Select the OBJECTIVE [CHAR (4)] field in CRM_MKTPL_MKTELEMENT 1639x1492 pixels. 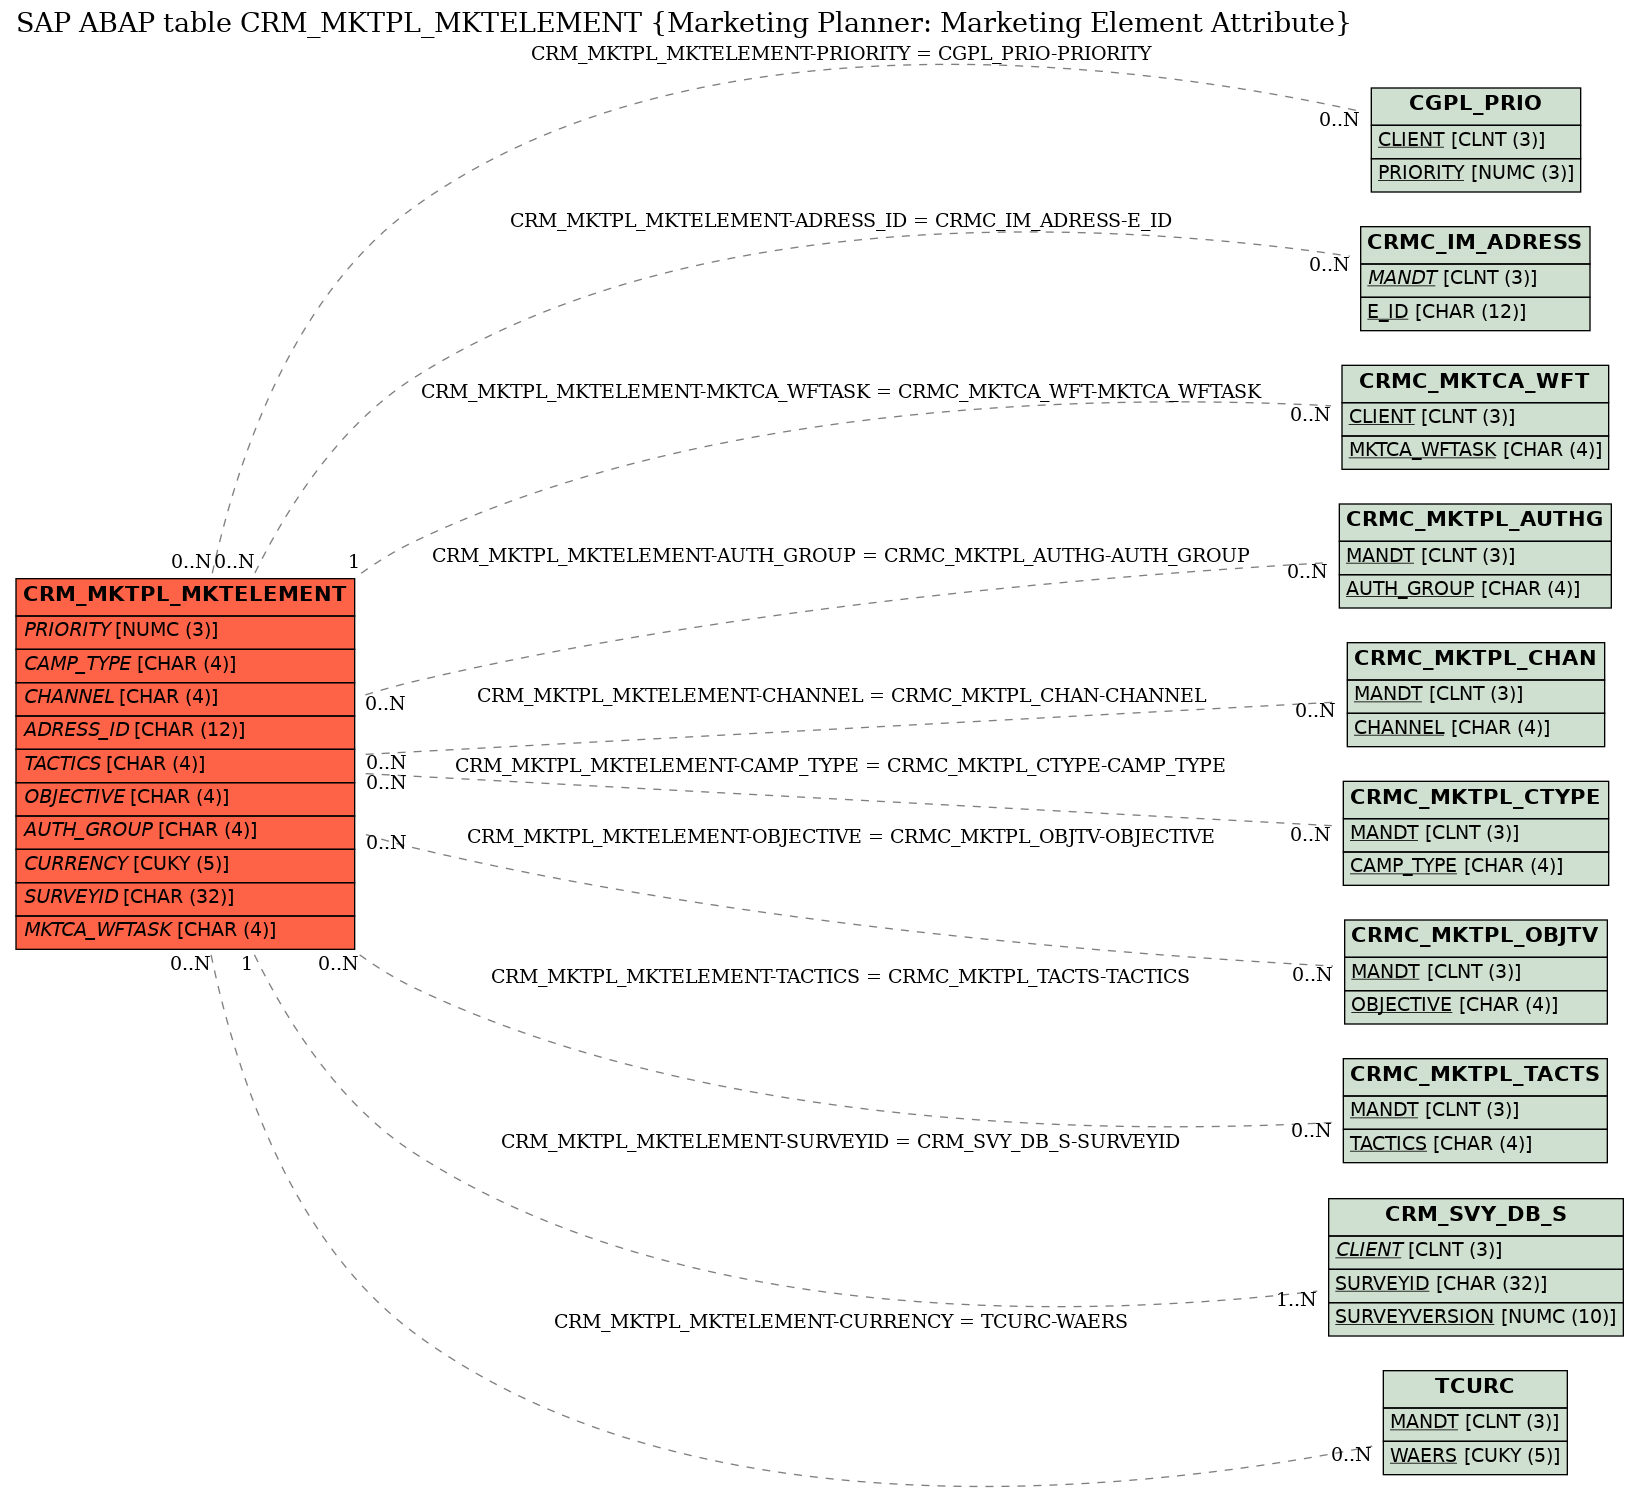point(185,798)
